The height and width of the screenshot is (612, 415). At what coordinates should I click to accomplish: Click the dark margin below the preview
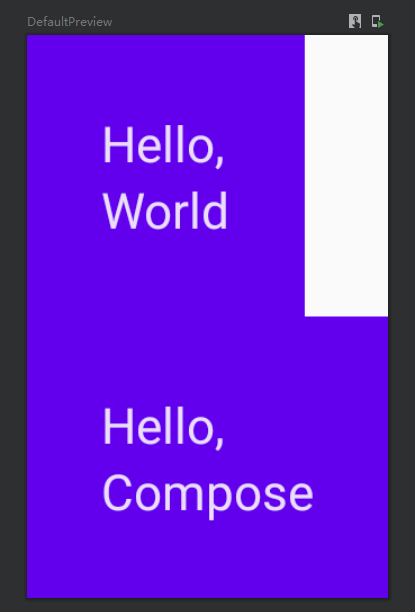207,605
